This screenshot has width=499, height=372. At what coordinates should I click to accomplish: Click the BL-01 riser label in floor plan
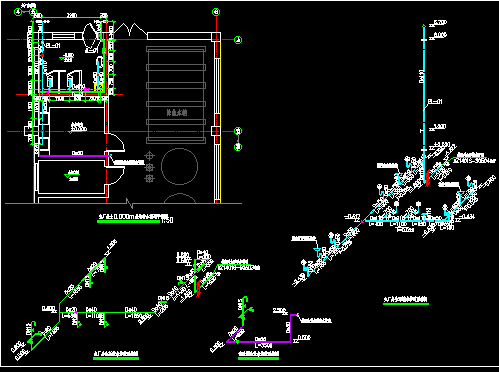pos(53,46)
